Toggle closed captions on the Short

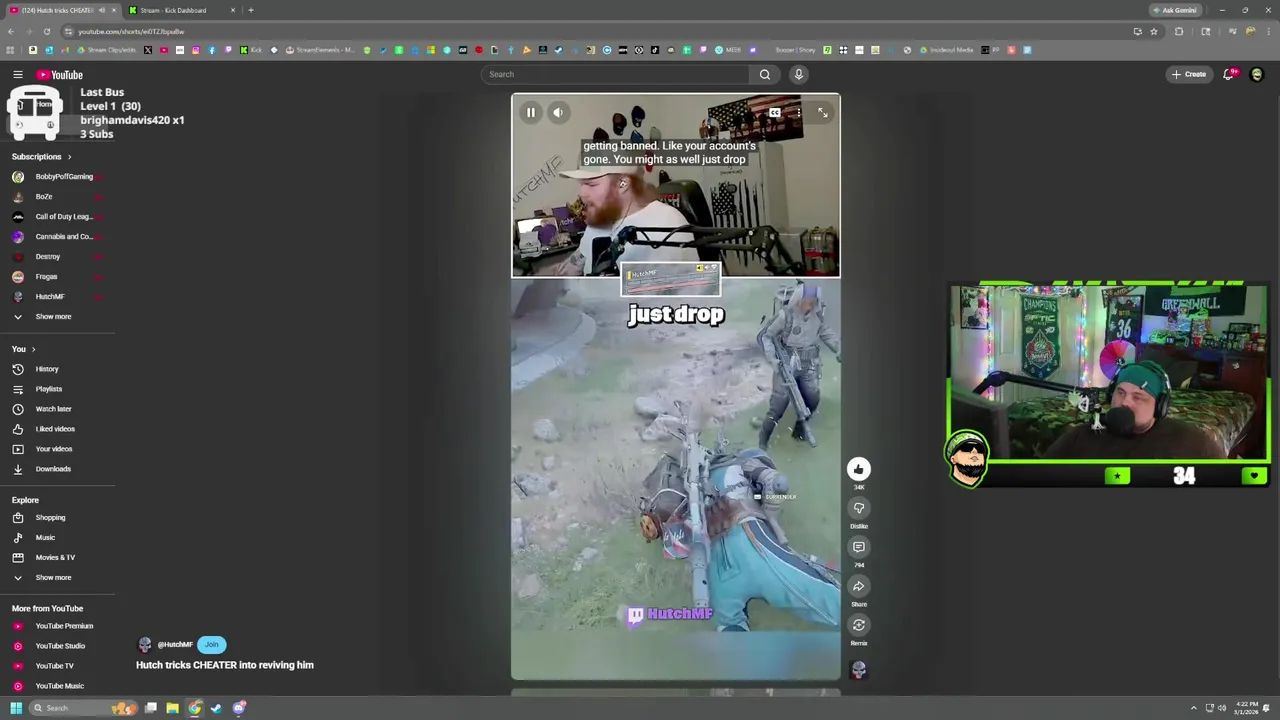pyautogui.click(x=775, y=113)
